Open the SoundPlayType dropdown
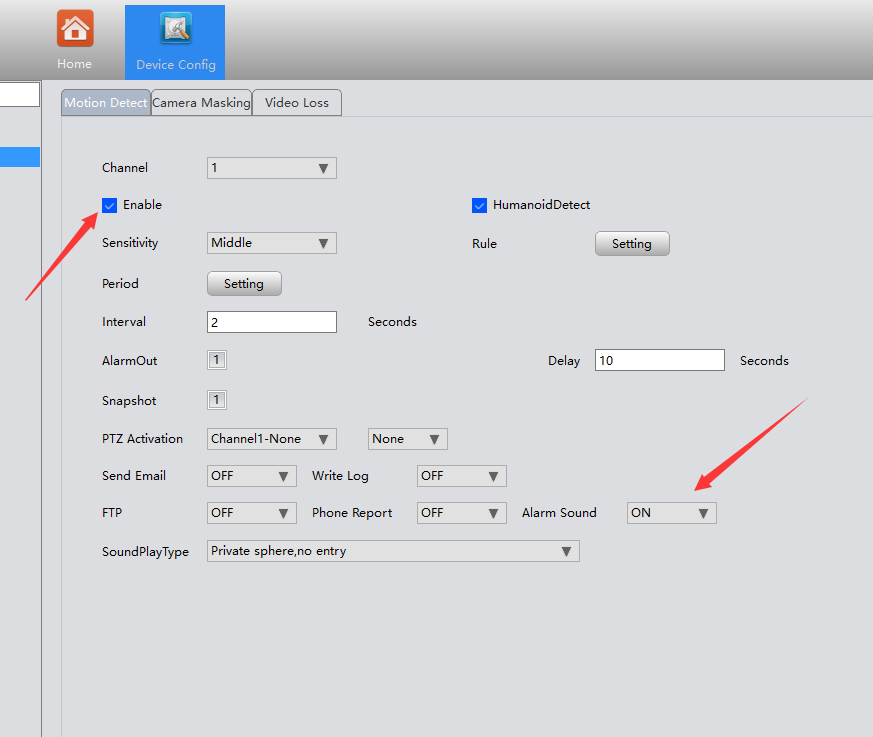The height and width of the screenshot is (737, 873). (393, 551)
